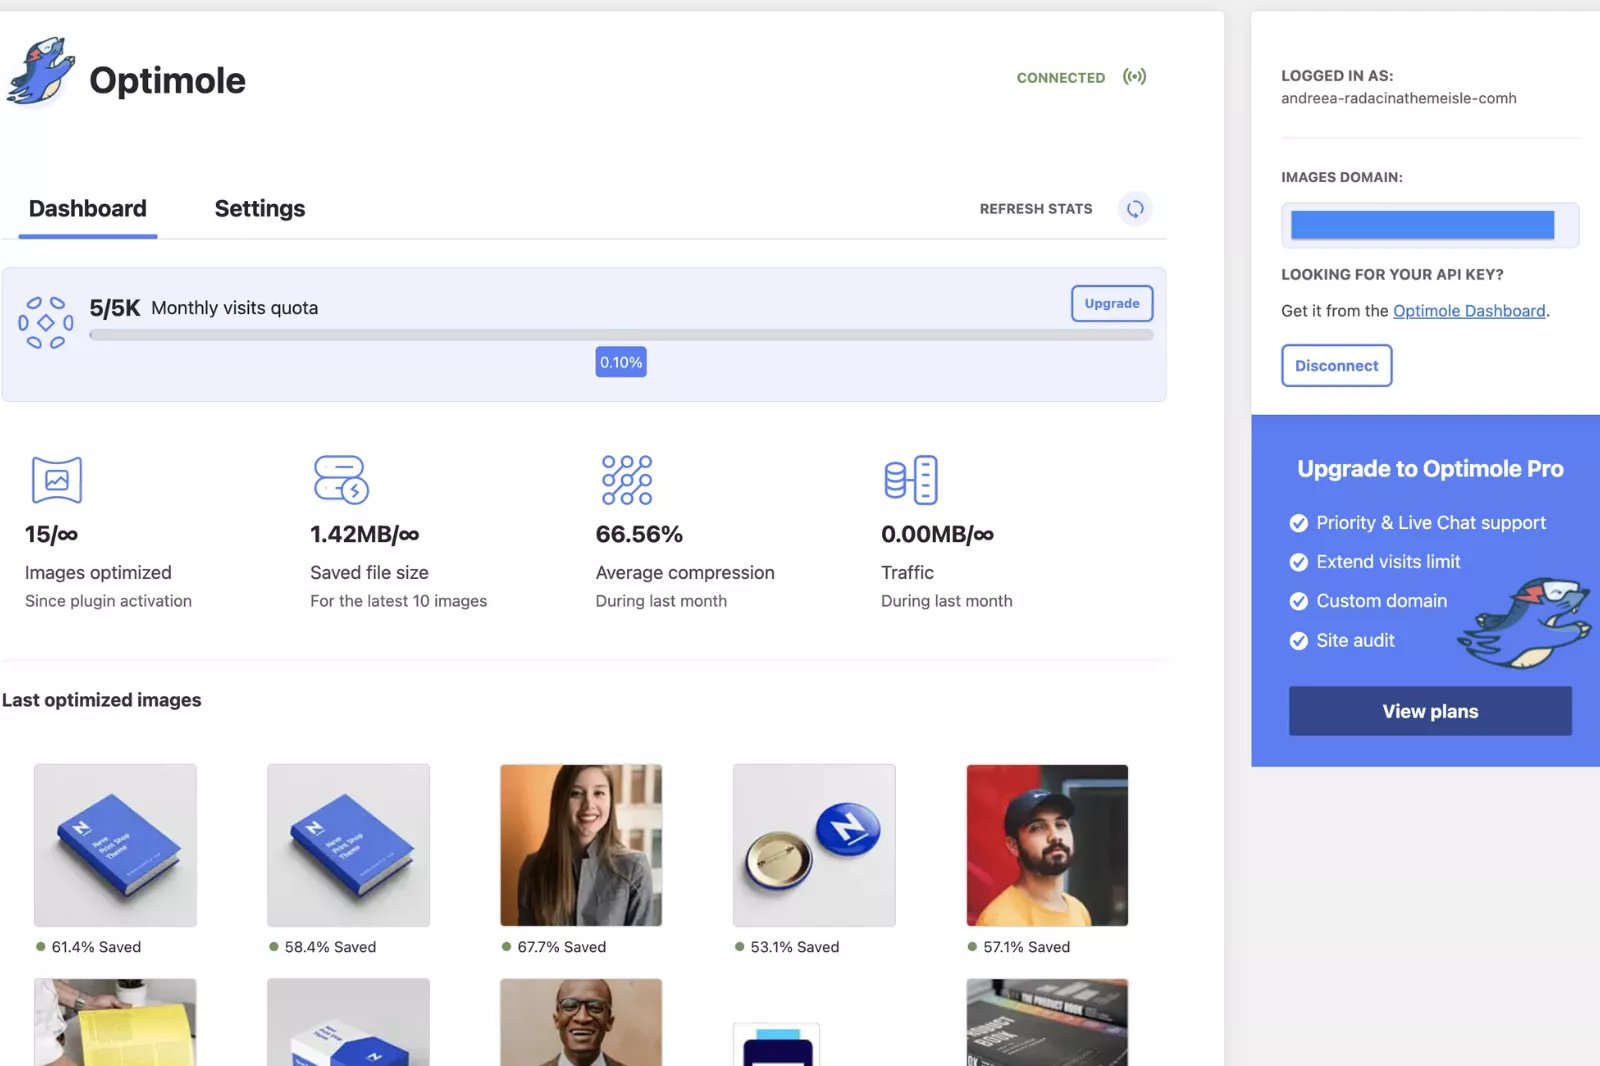Click the 0.10% progress indicator badge
1600x1066 pixels.
pos(621,362)
